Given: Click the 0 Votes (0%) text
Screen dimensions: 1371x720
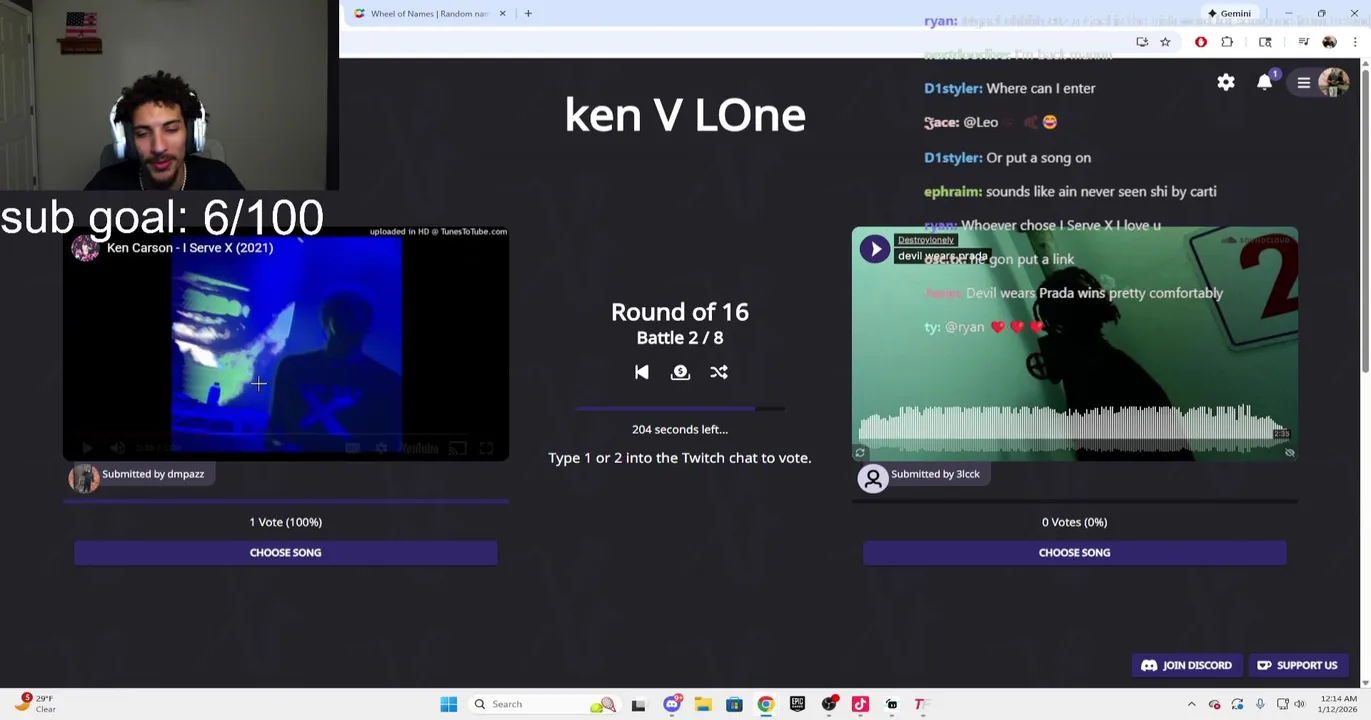Looking at the screenshot, I should pyautogui.click(x=1074, y=522).
